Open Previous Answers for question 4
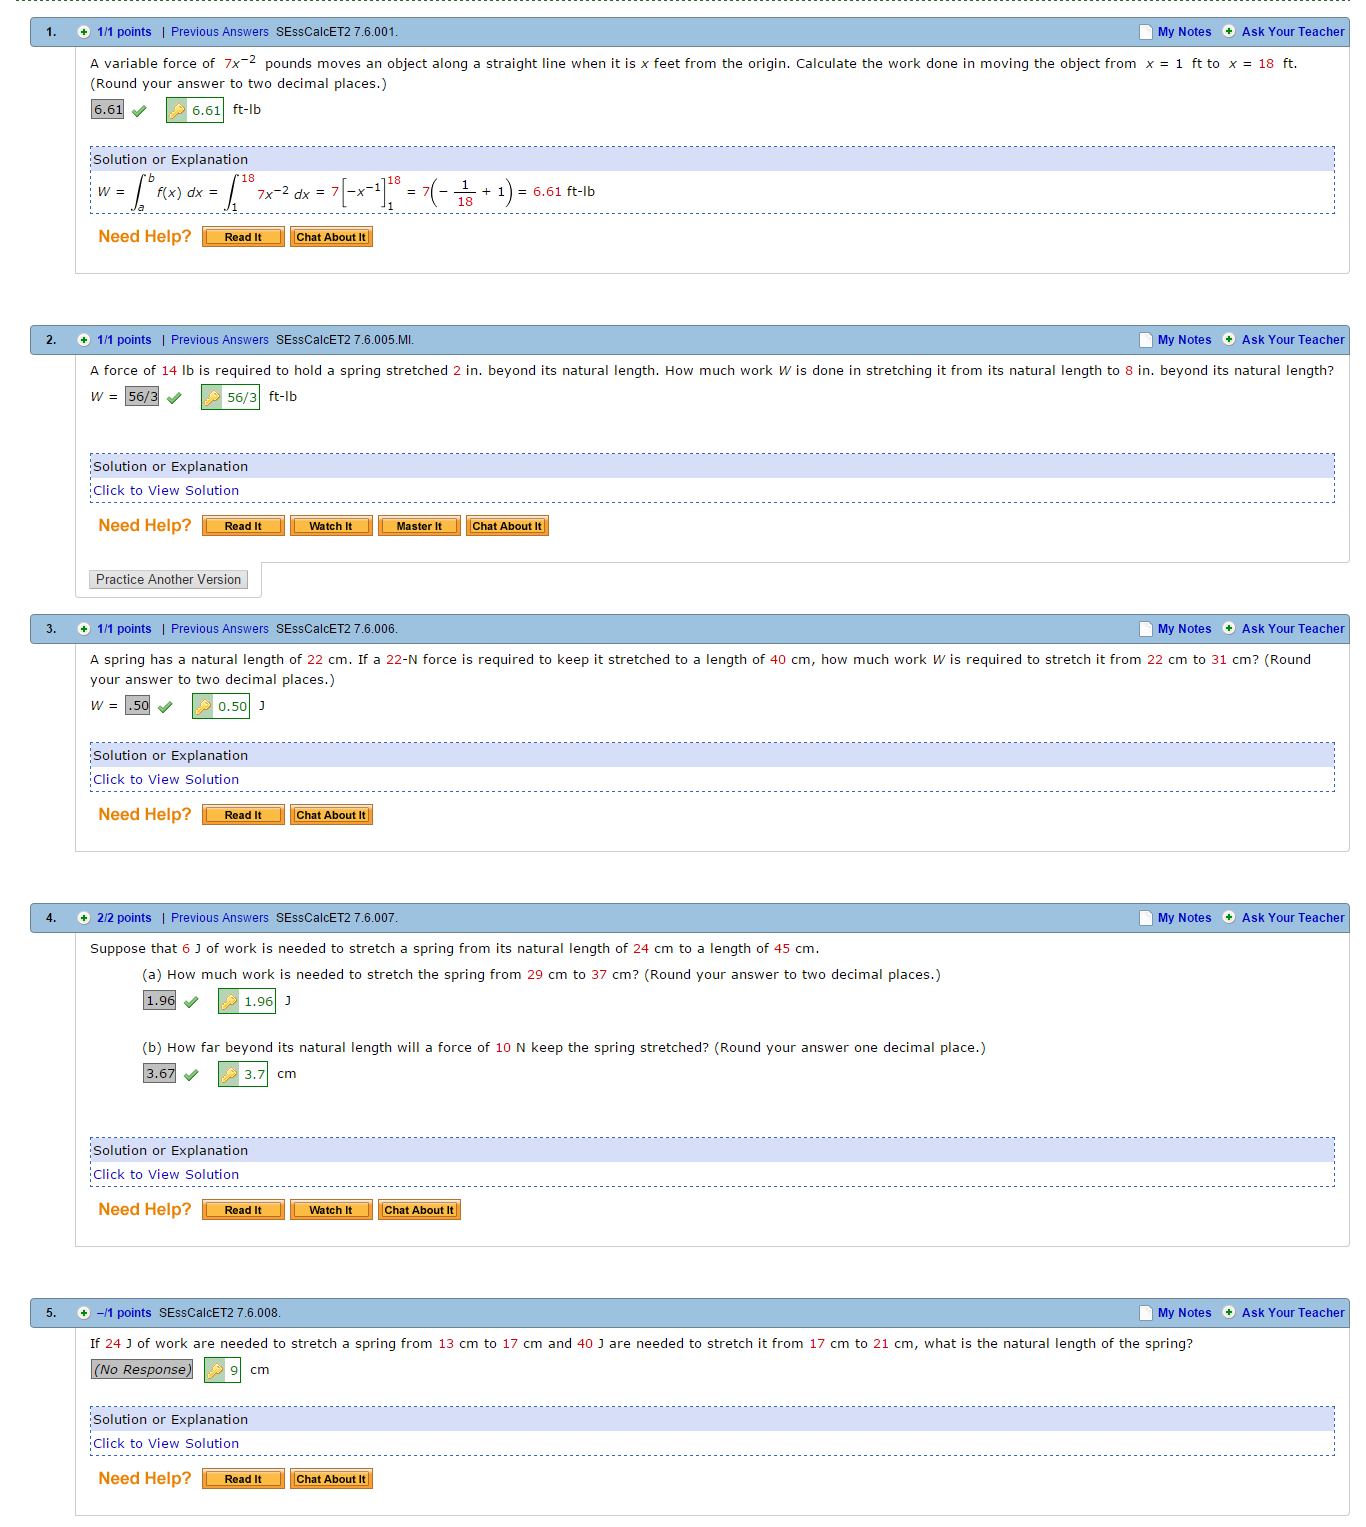 pyautogui.click(x=219, y=918)
